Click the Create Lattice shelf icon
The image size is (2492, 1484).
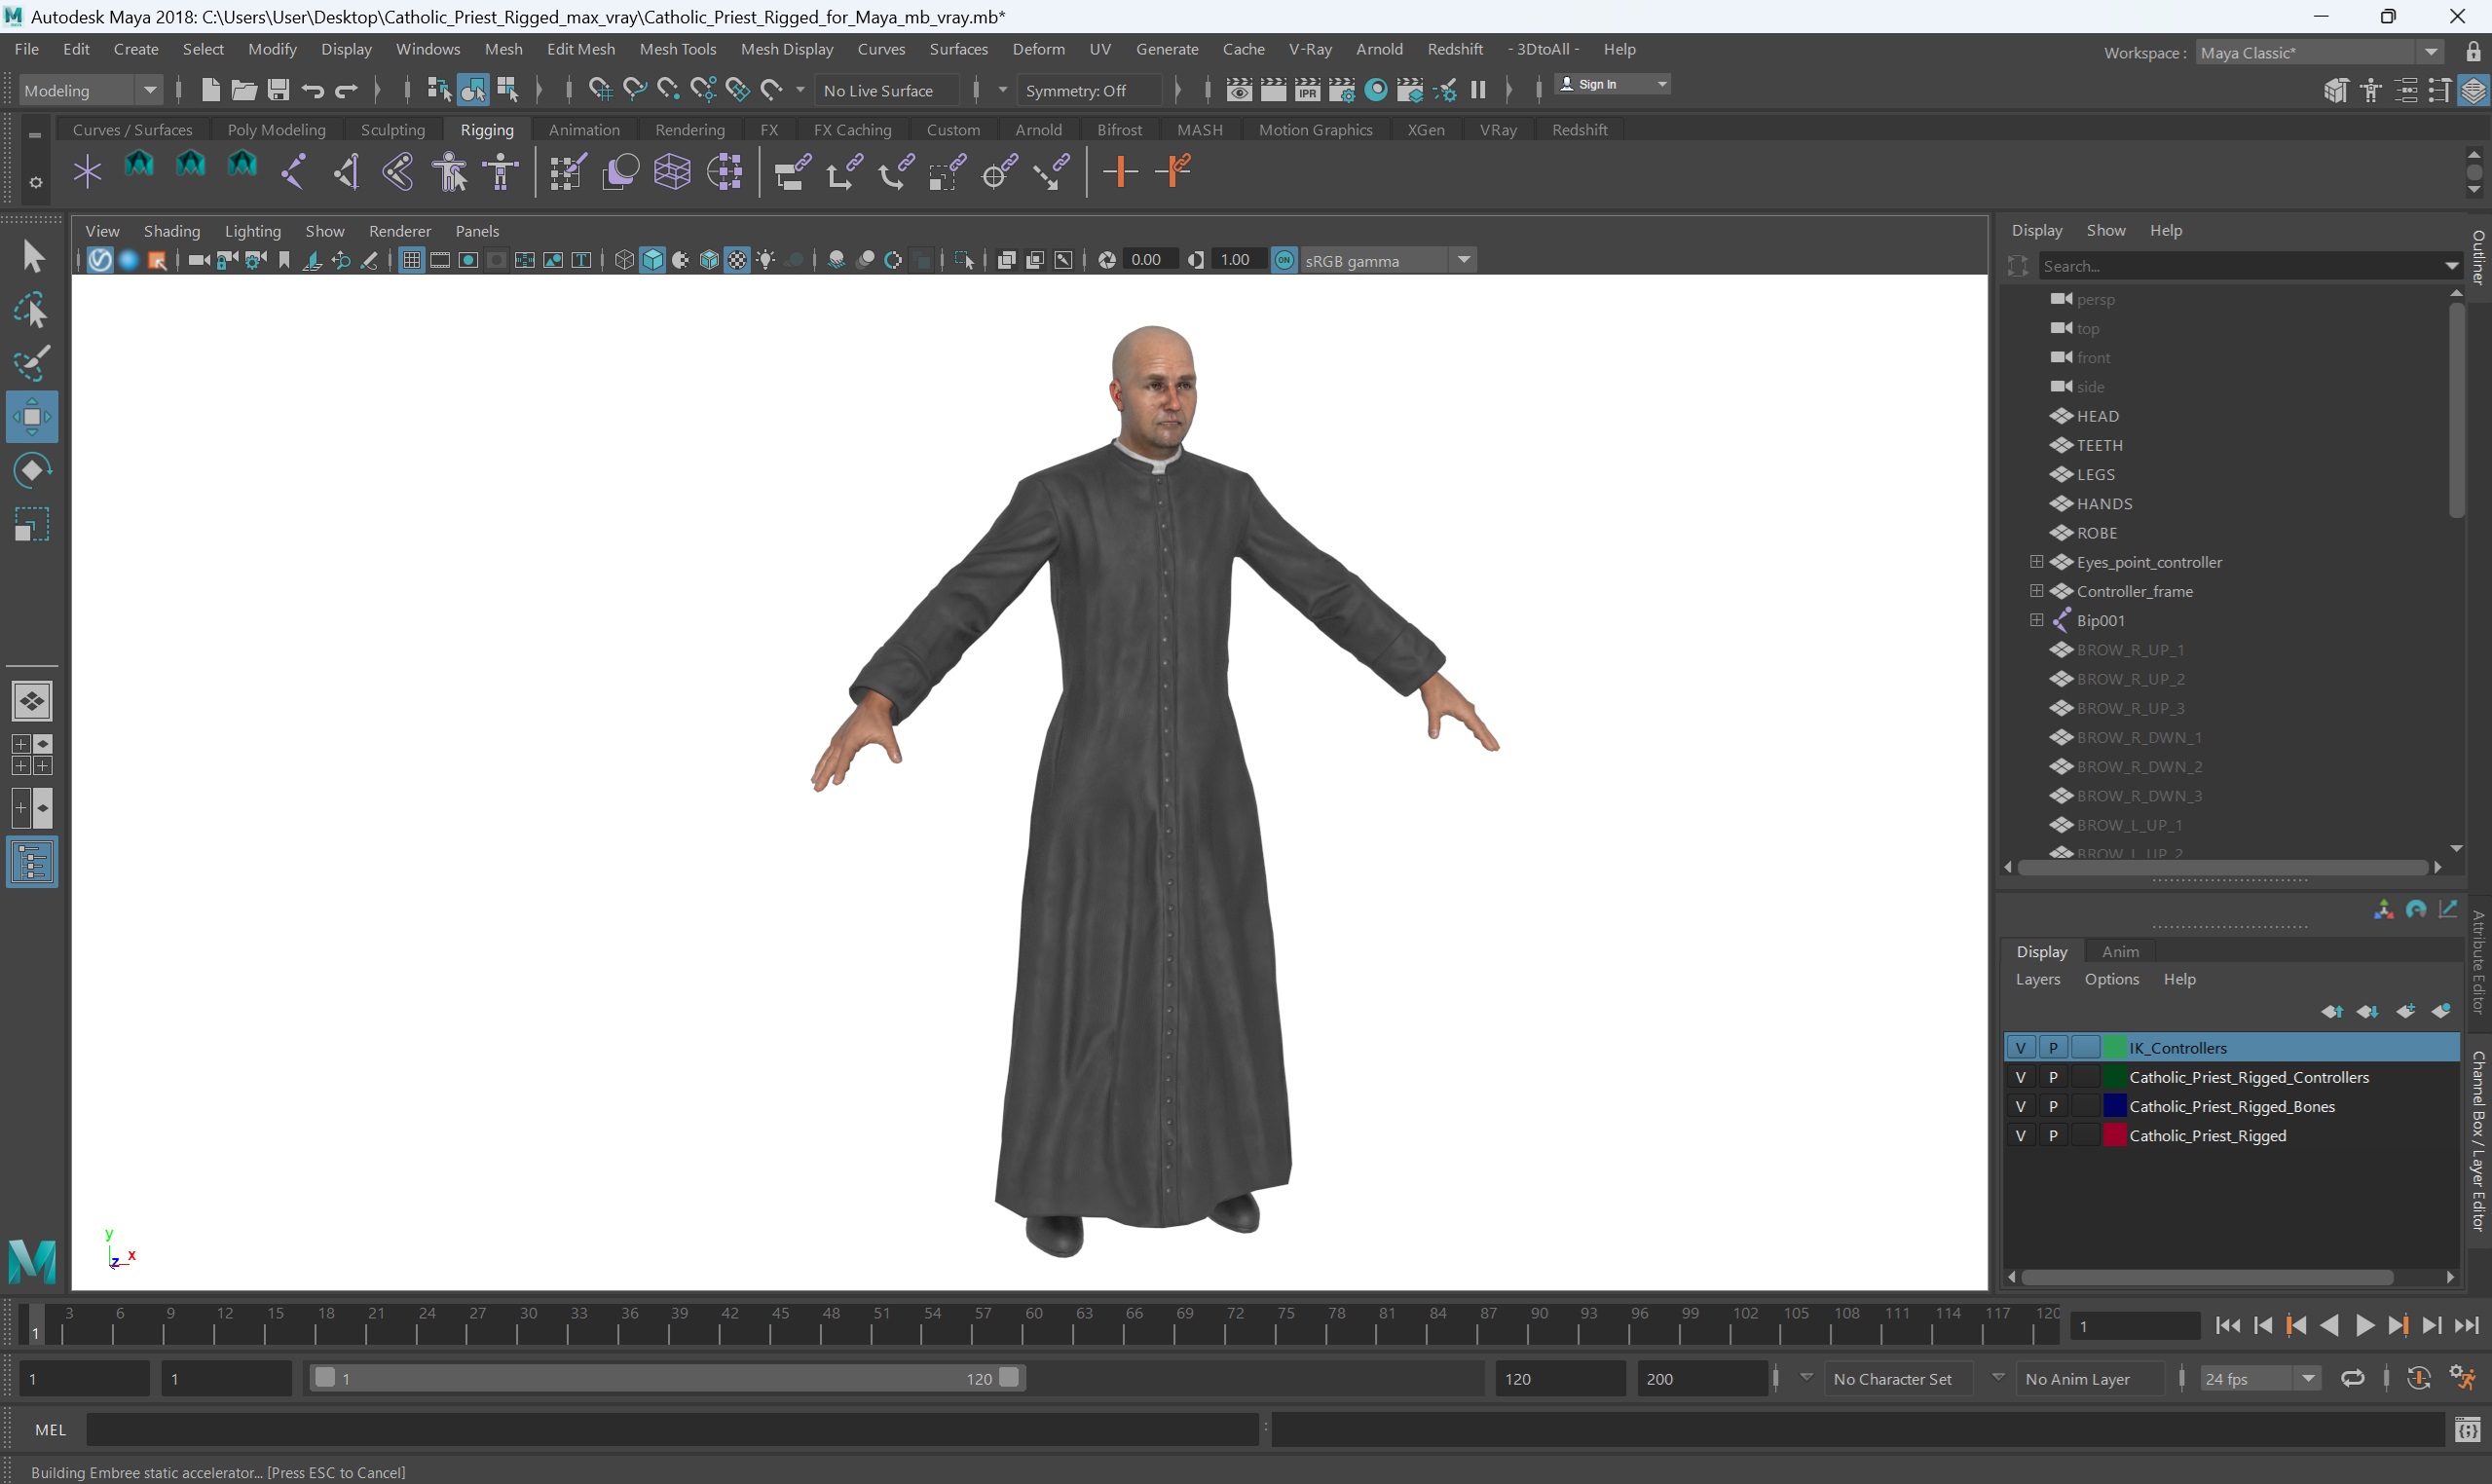[x=672, y=172]
